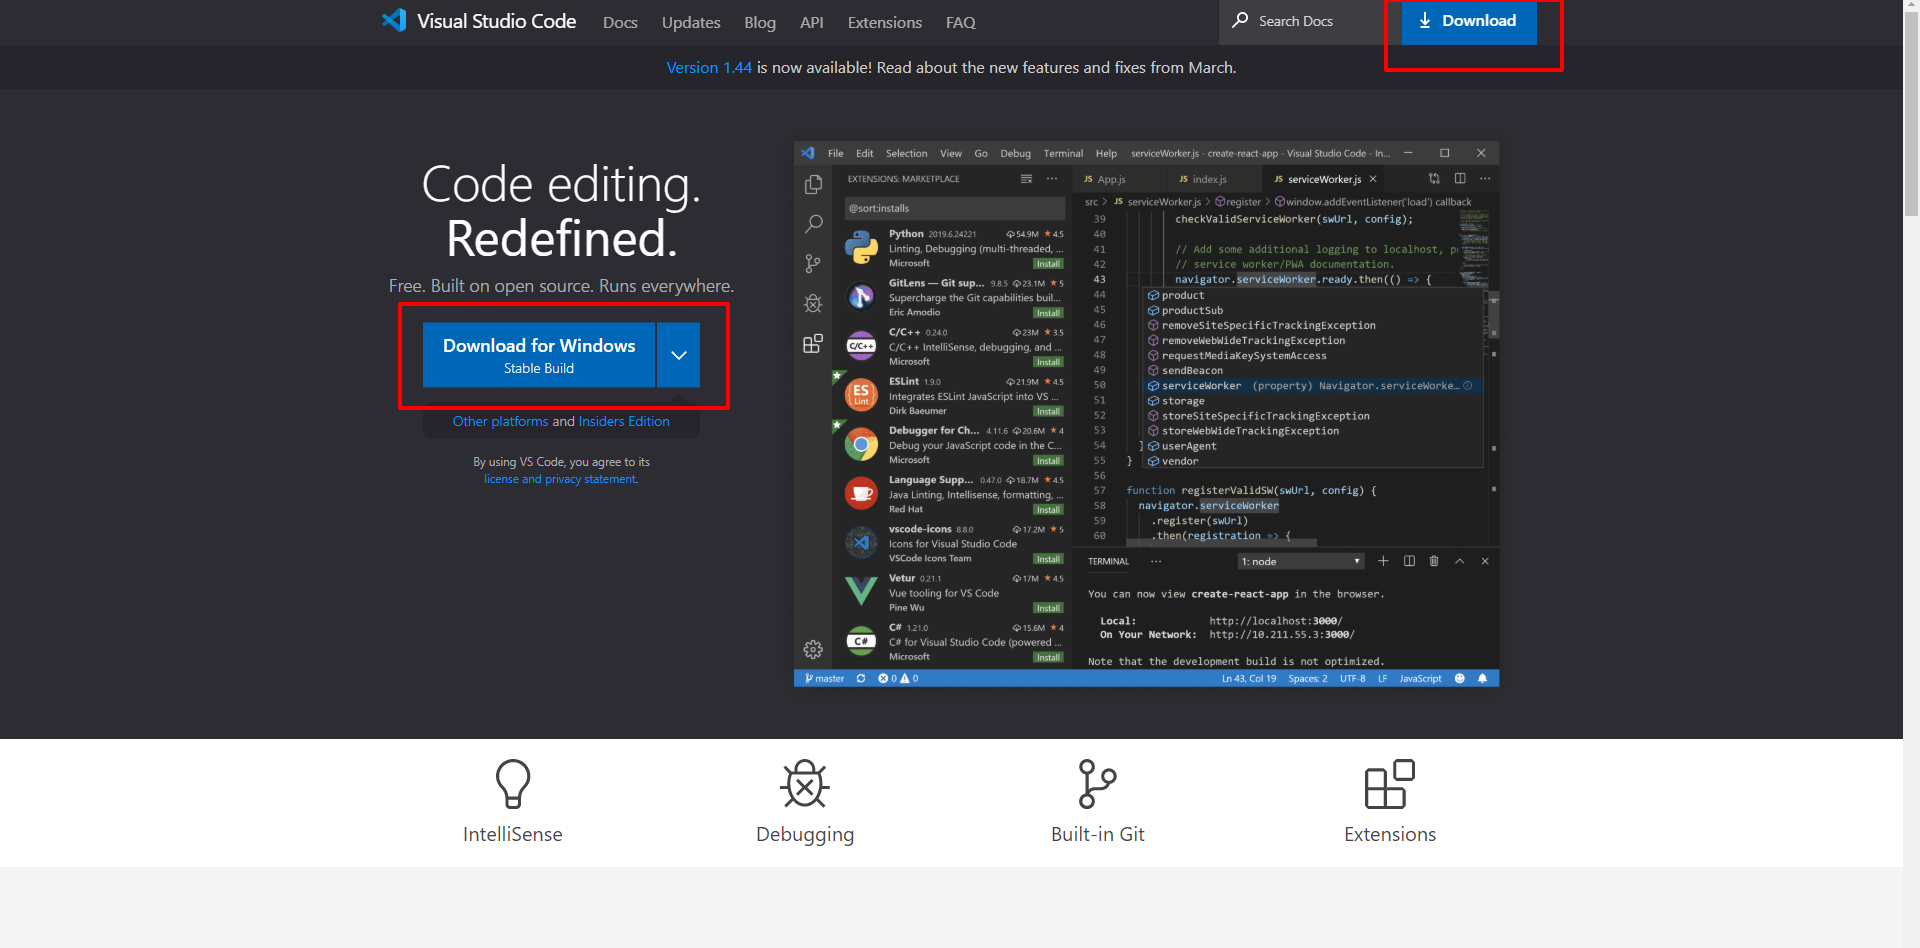Viewport: 1920px width, 948px height.
Task: Open the Updates navigation item
Action: pyautogui.click(x=691, y=22)
